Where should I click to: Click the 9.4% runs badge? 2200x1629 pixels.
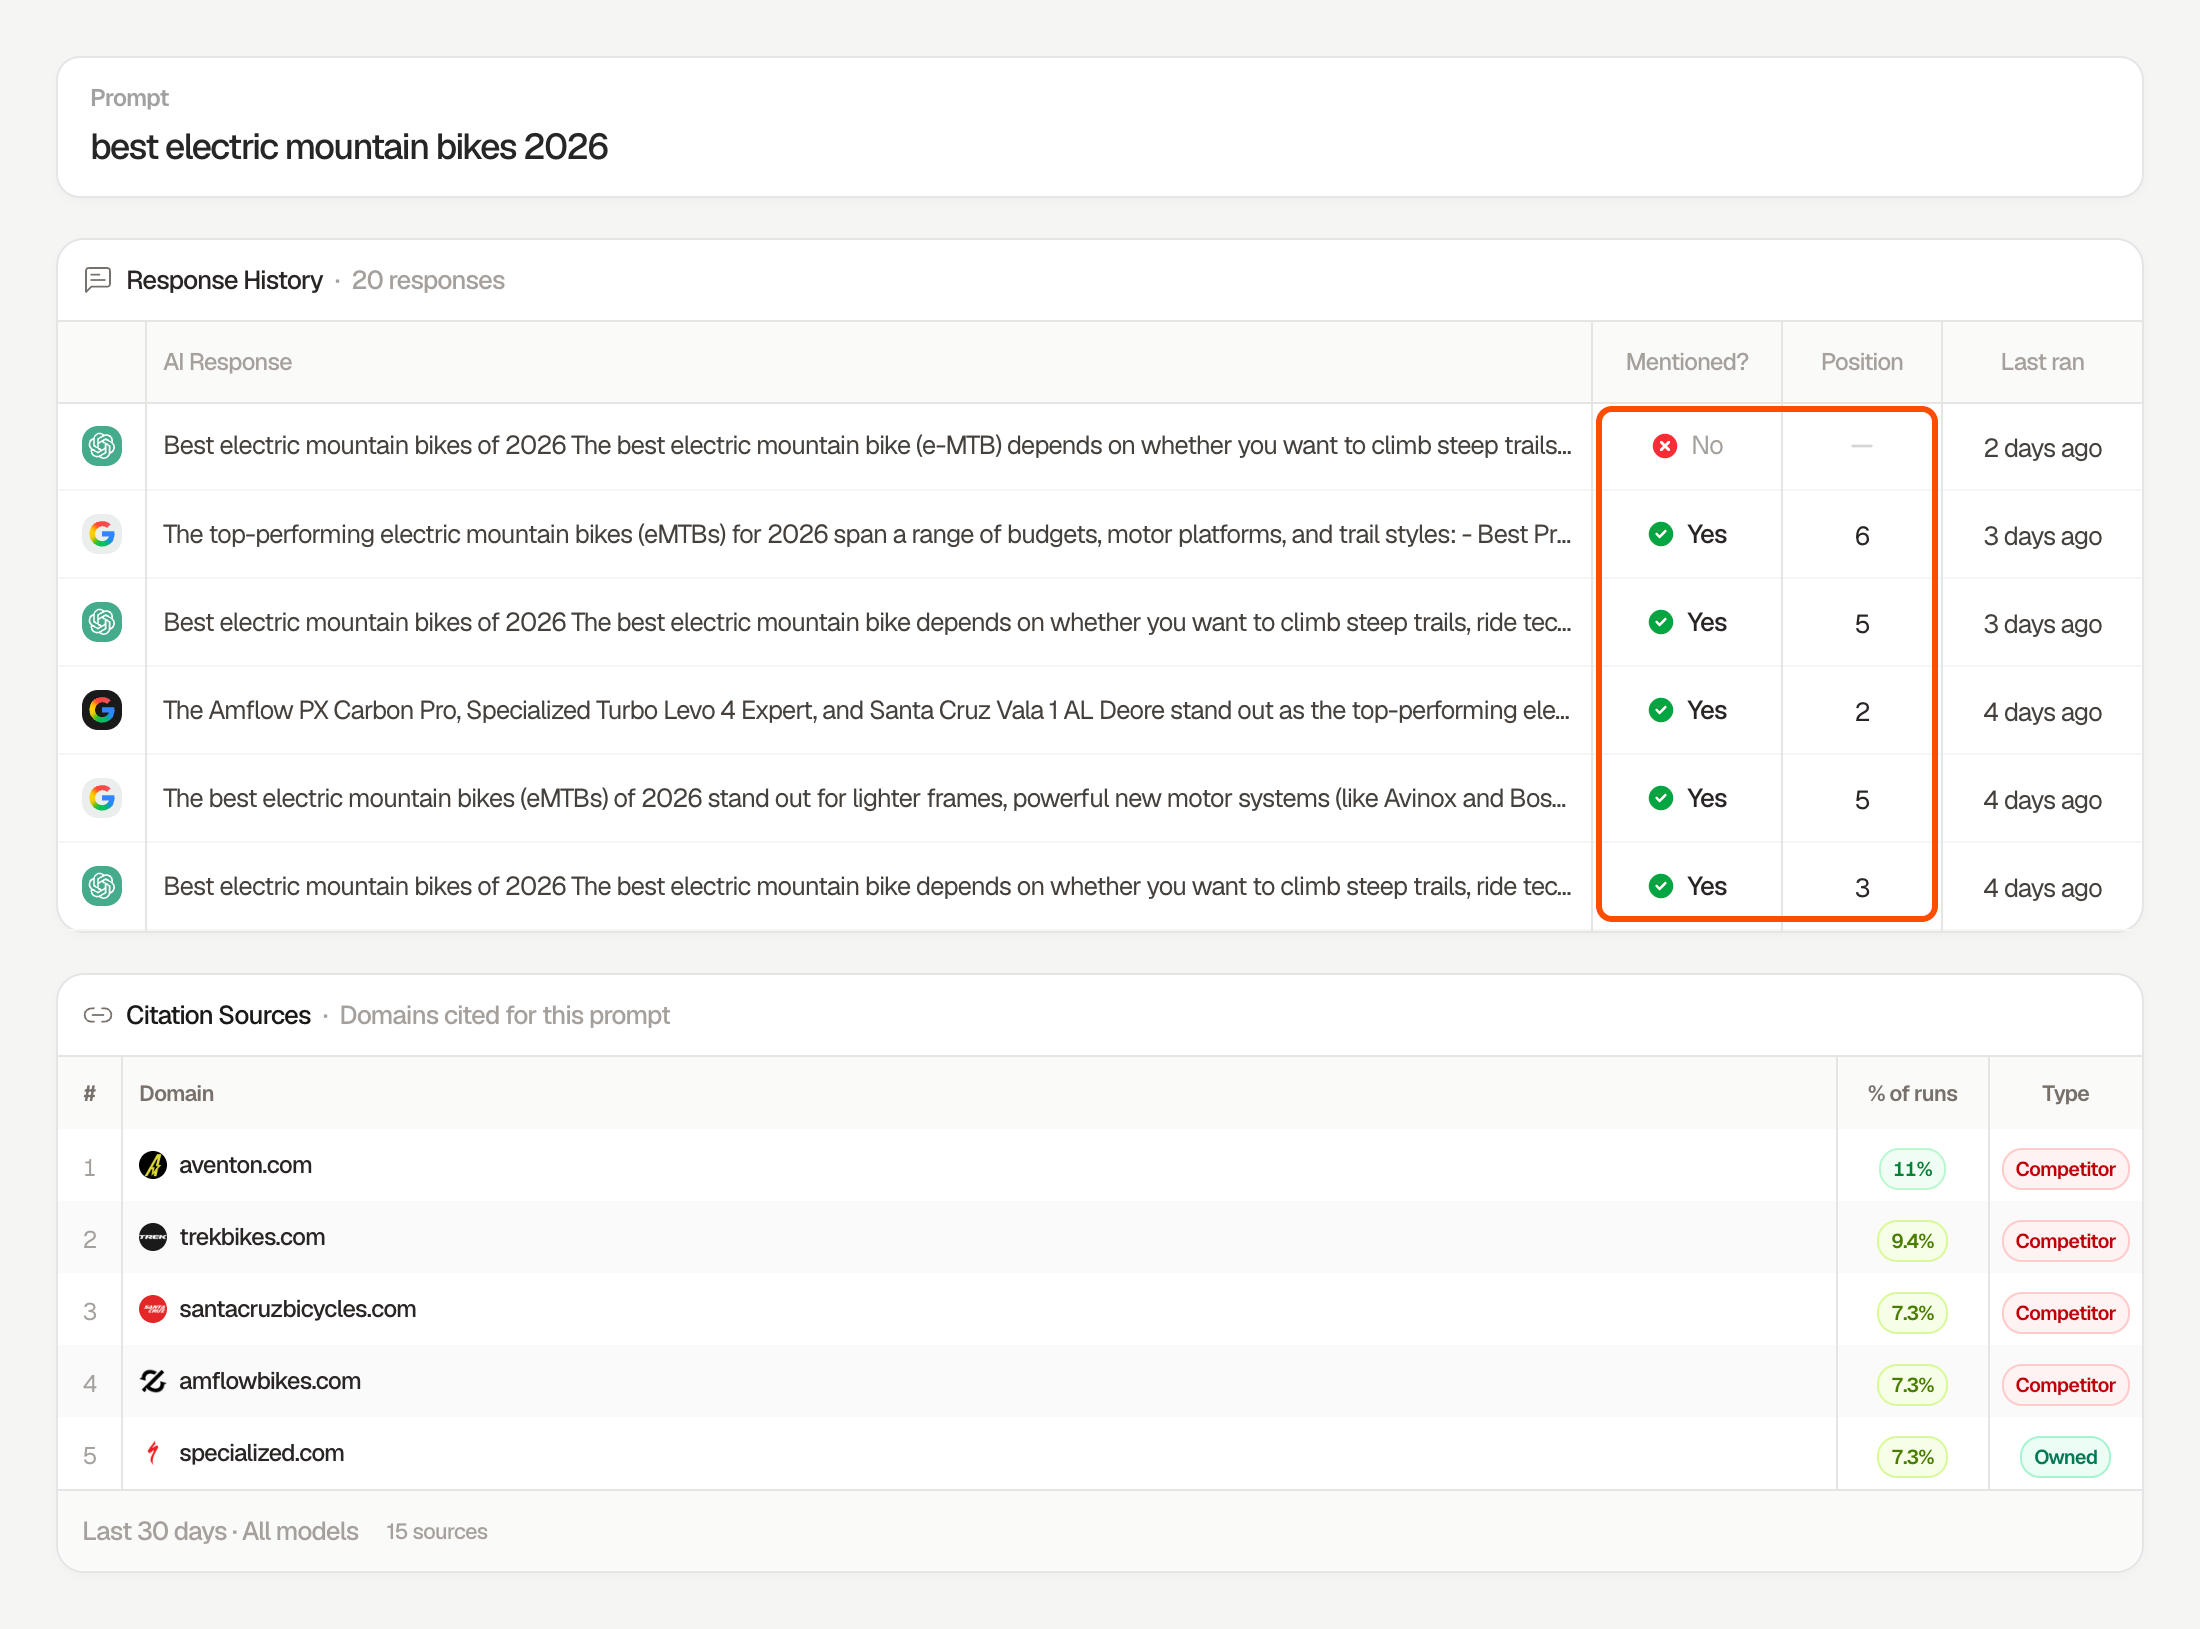[x=1912, y=1241]
